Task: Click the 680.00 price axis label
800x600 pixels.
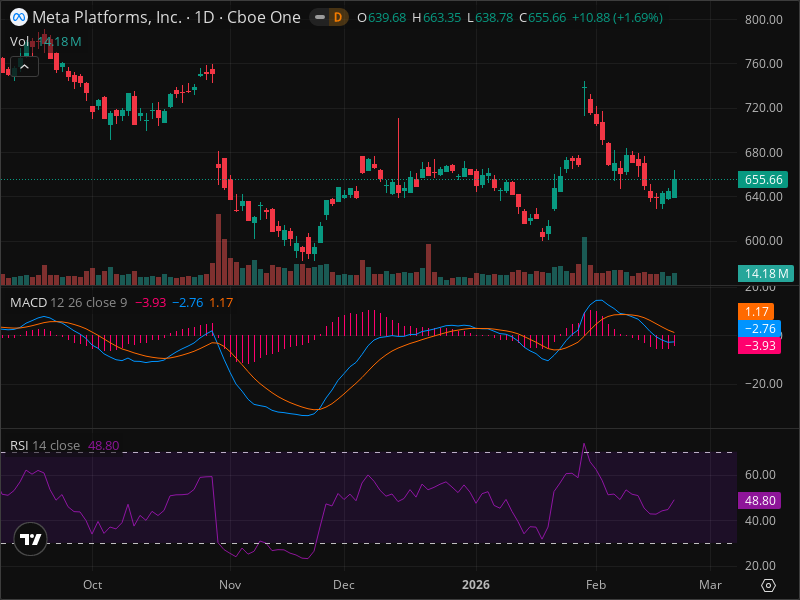Action: pos(763,153)
